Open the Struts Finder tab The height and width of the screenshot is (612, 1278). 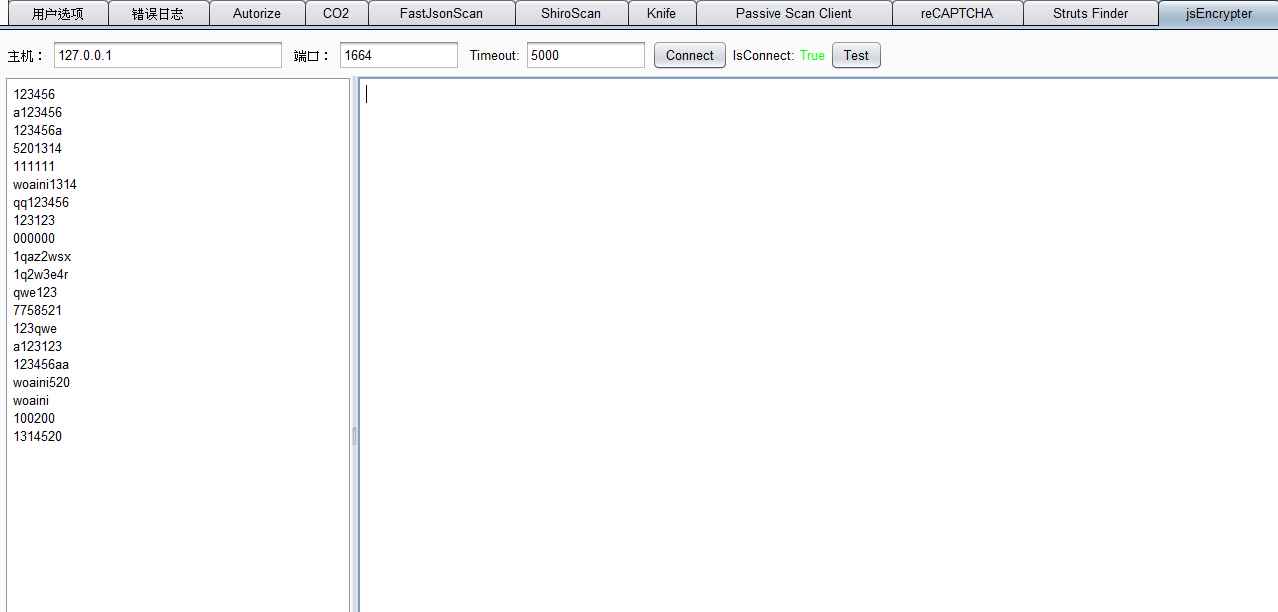click(x=1090, y=13)
